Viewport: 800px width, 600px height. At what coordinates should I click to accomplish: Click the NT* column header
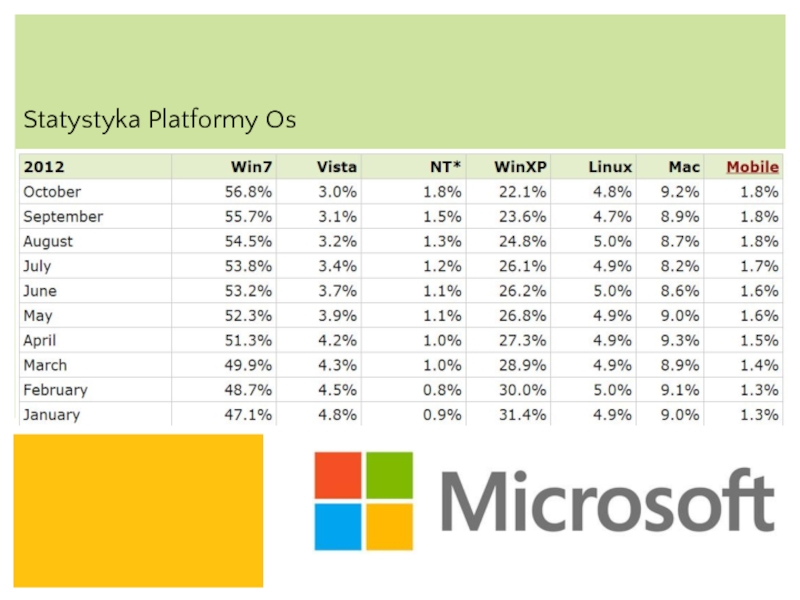pos(441,166)
